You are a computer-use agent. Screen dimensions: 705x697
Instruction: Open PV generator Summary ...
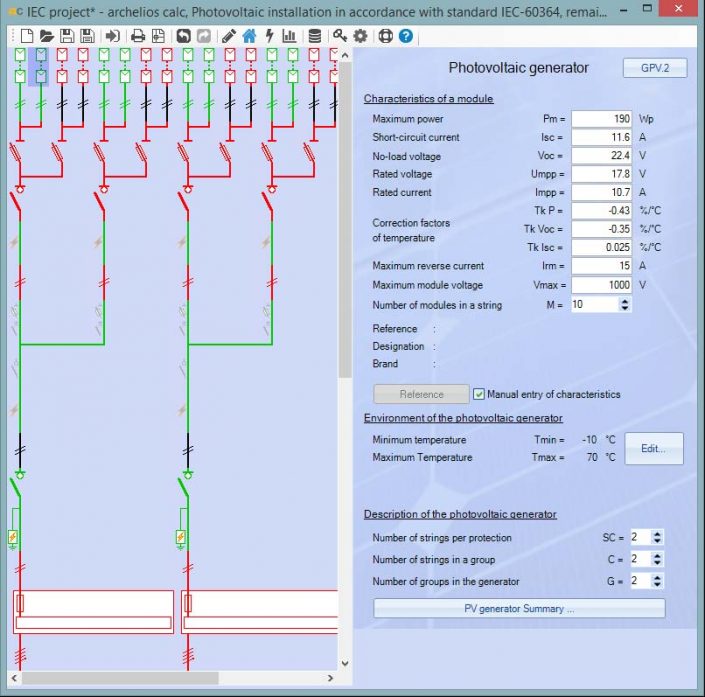click(519, 609)
